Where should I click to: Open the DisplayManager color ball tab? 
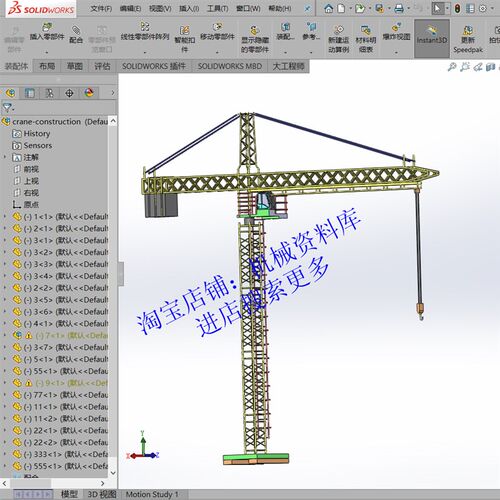(89, 93)
